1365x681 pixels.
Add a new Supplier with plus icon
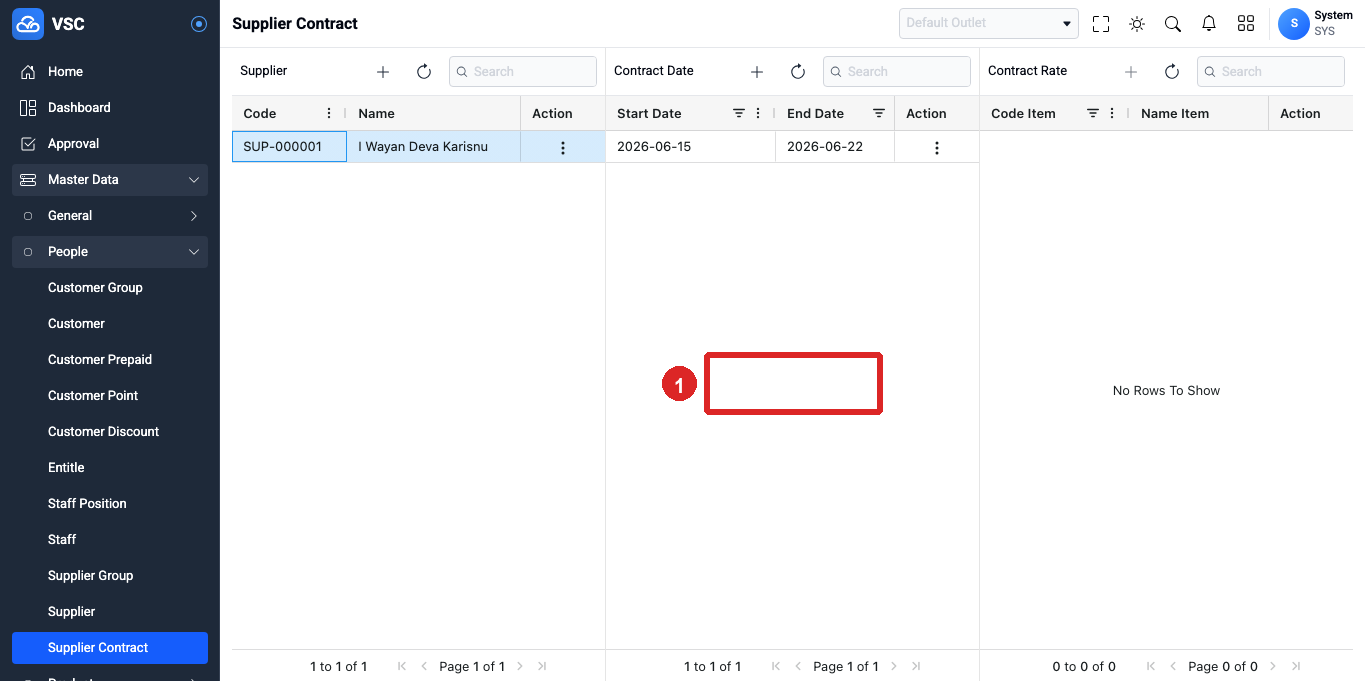tap(383, 72)
